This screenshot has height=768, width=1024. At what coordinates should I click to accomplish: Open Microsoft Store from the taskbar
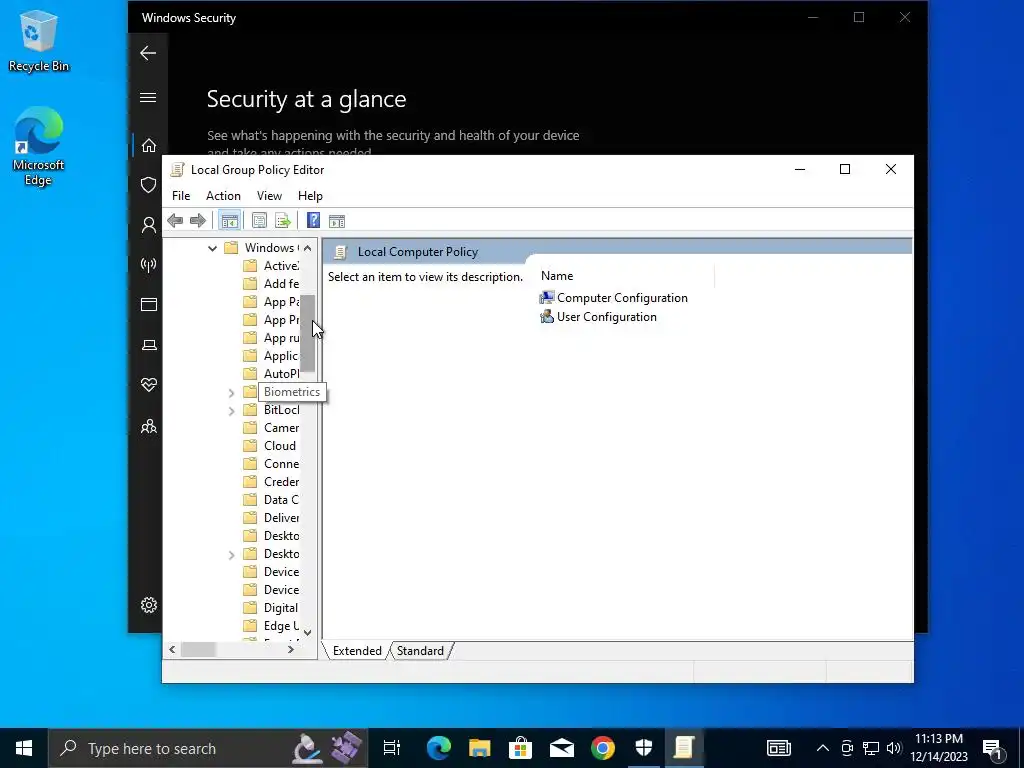tap(520, 748)
